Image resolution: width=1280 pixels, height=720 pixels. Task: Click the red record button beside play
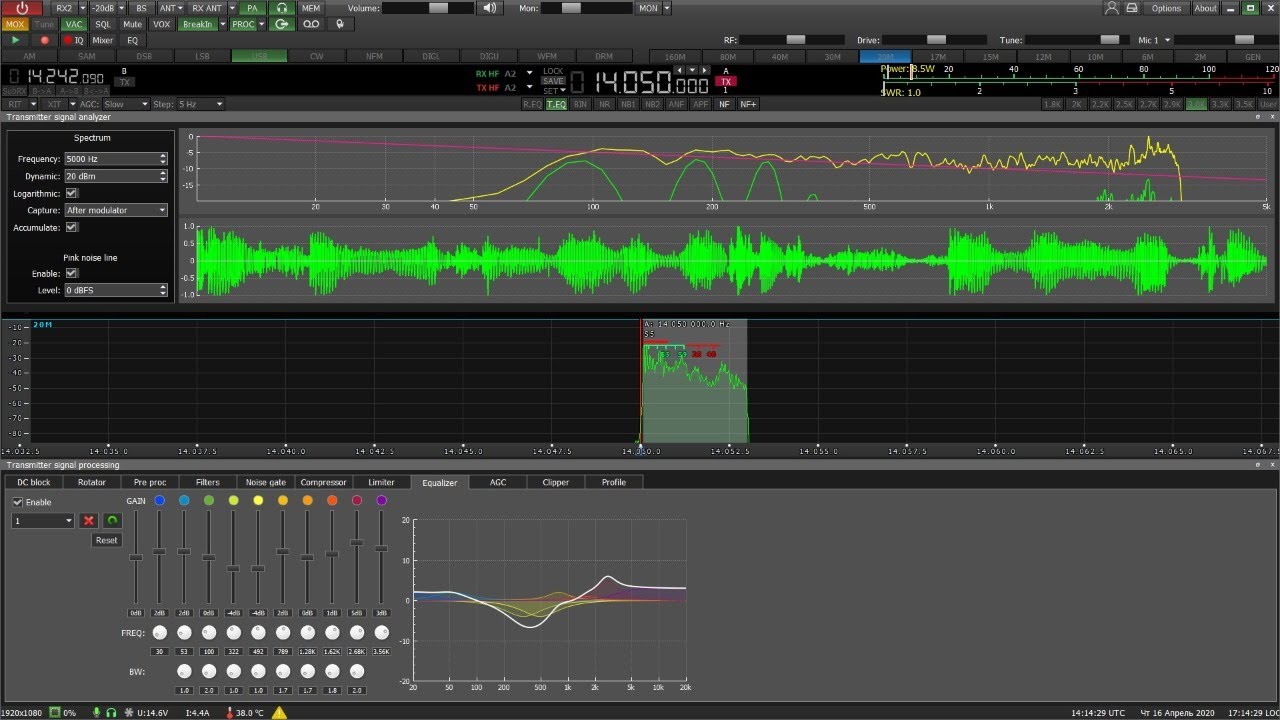pyautogui.click(x=44, y=40)
